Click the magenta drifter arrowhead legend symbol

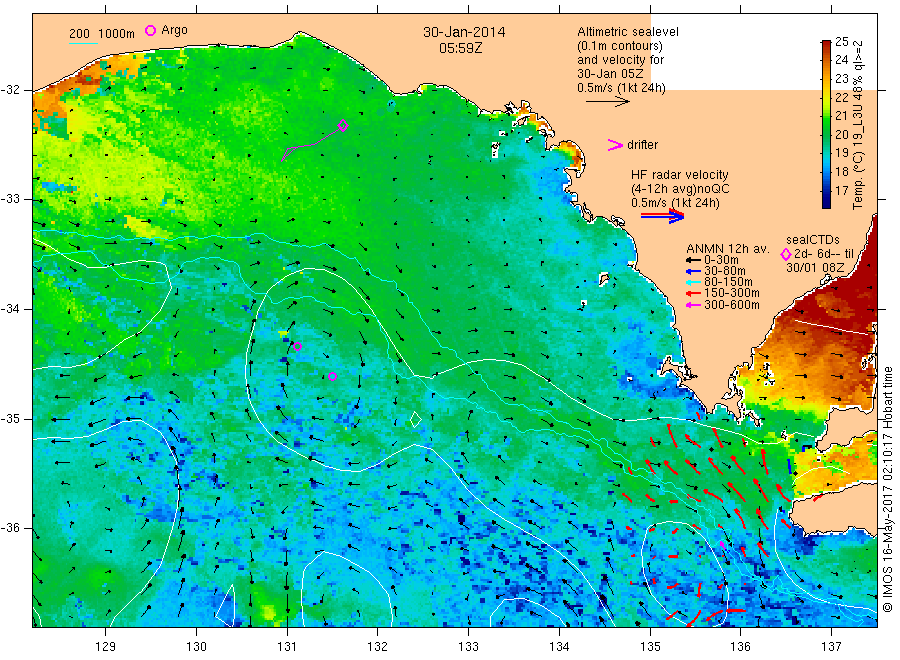tap(615, 145)
